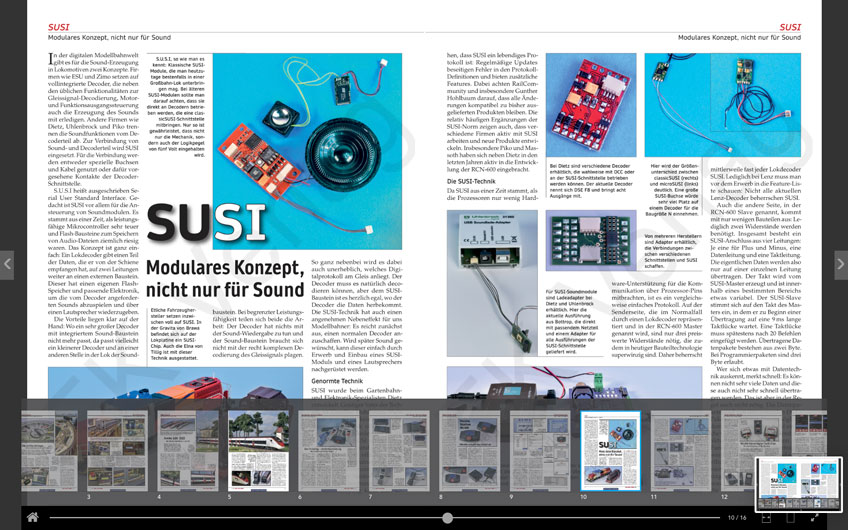Open the partially visible page 13 thumbnail
This screenshot has height=530, width=848.
pos(809,433)
